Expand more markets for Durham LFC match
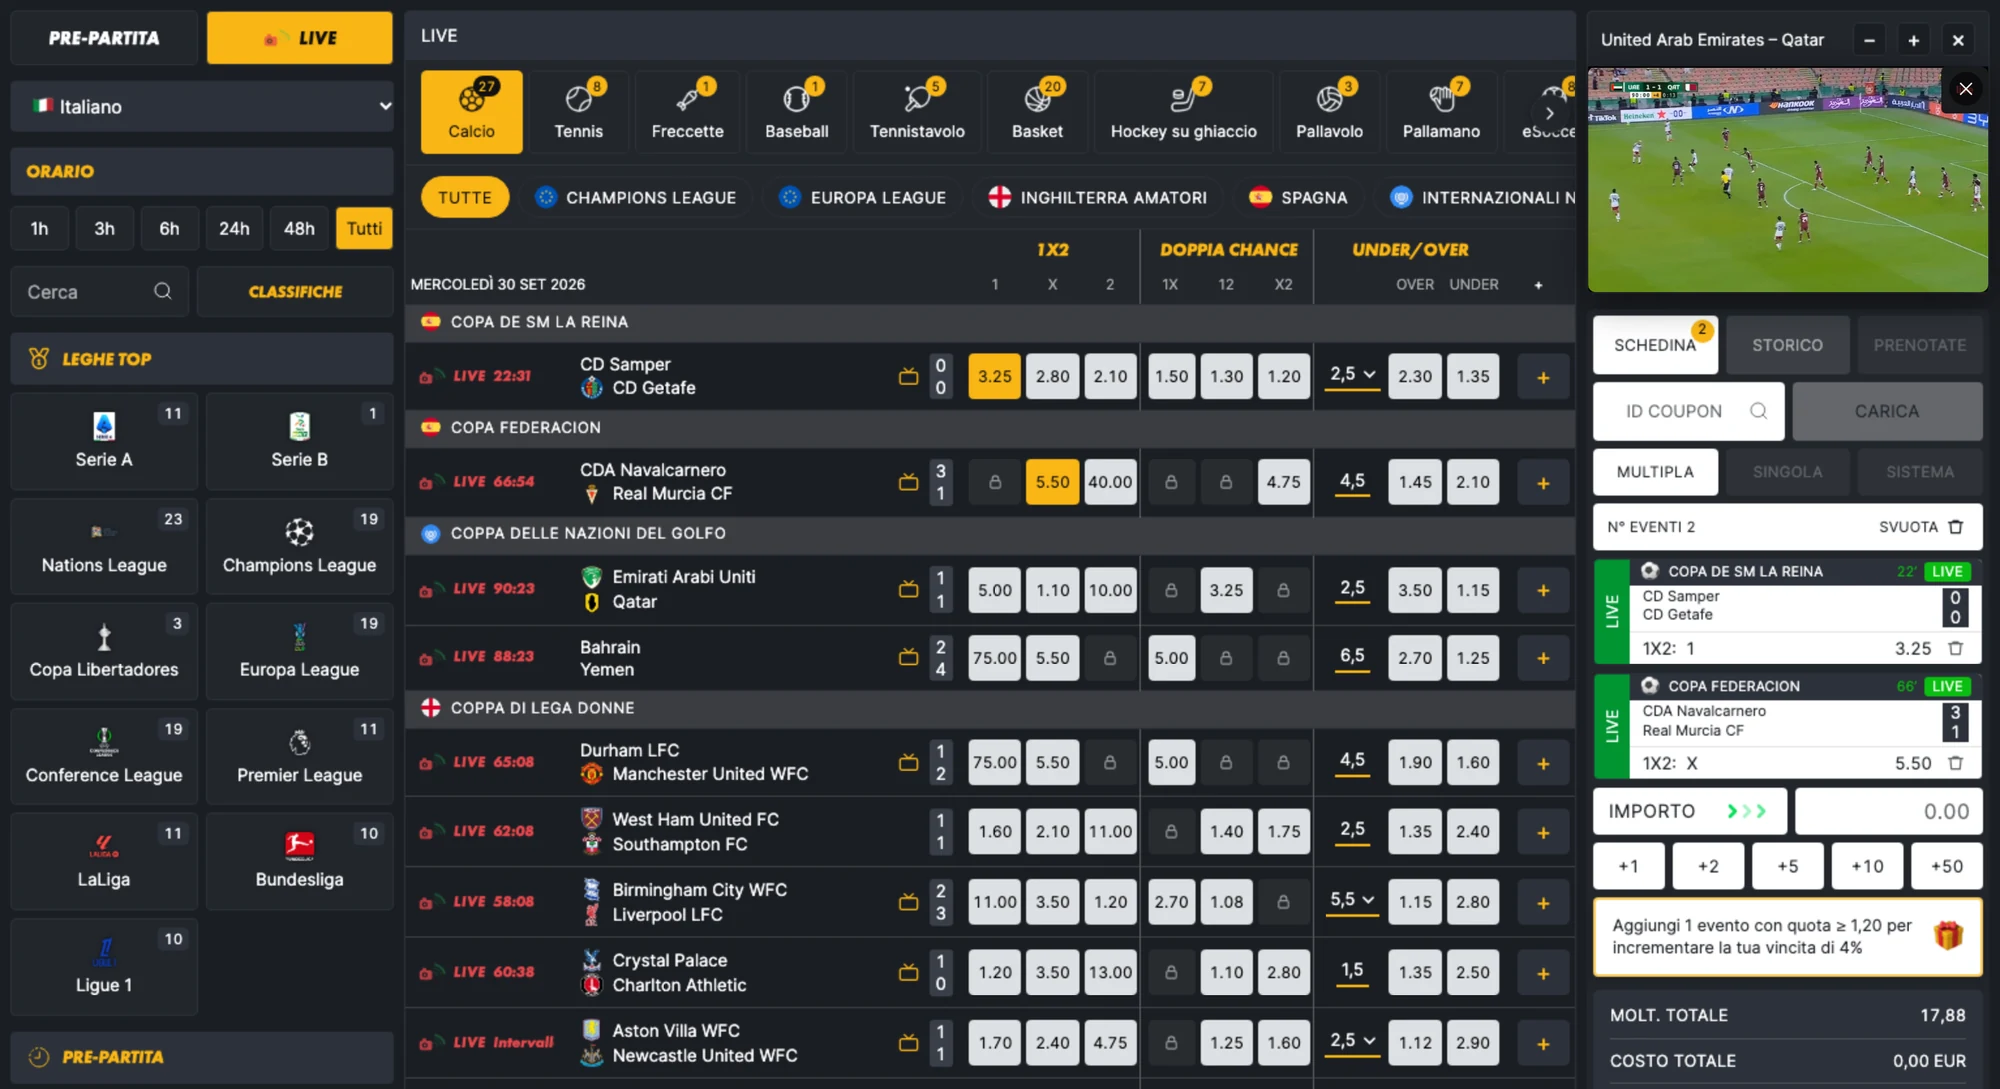 click(1543, 763)
